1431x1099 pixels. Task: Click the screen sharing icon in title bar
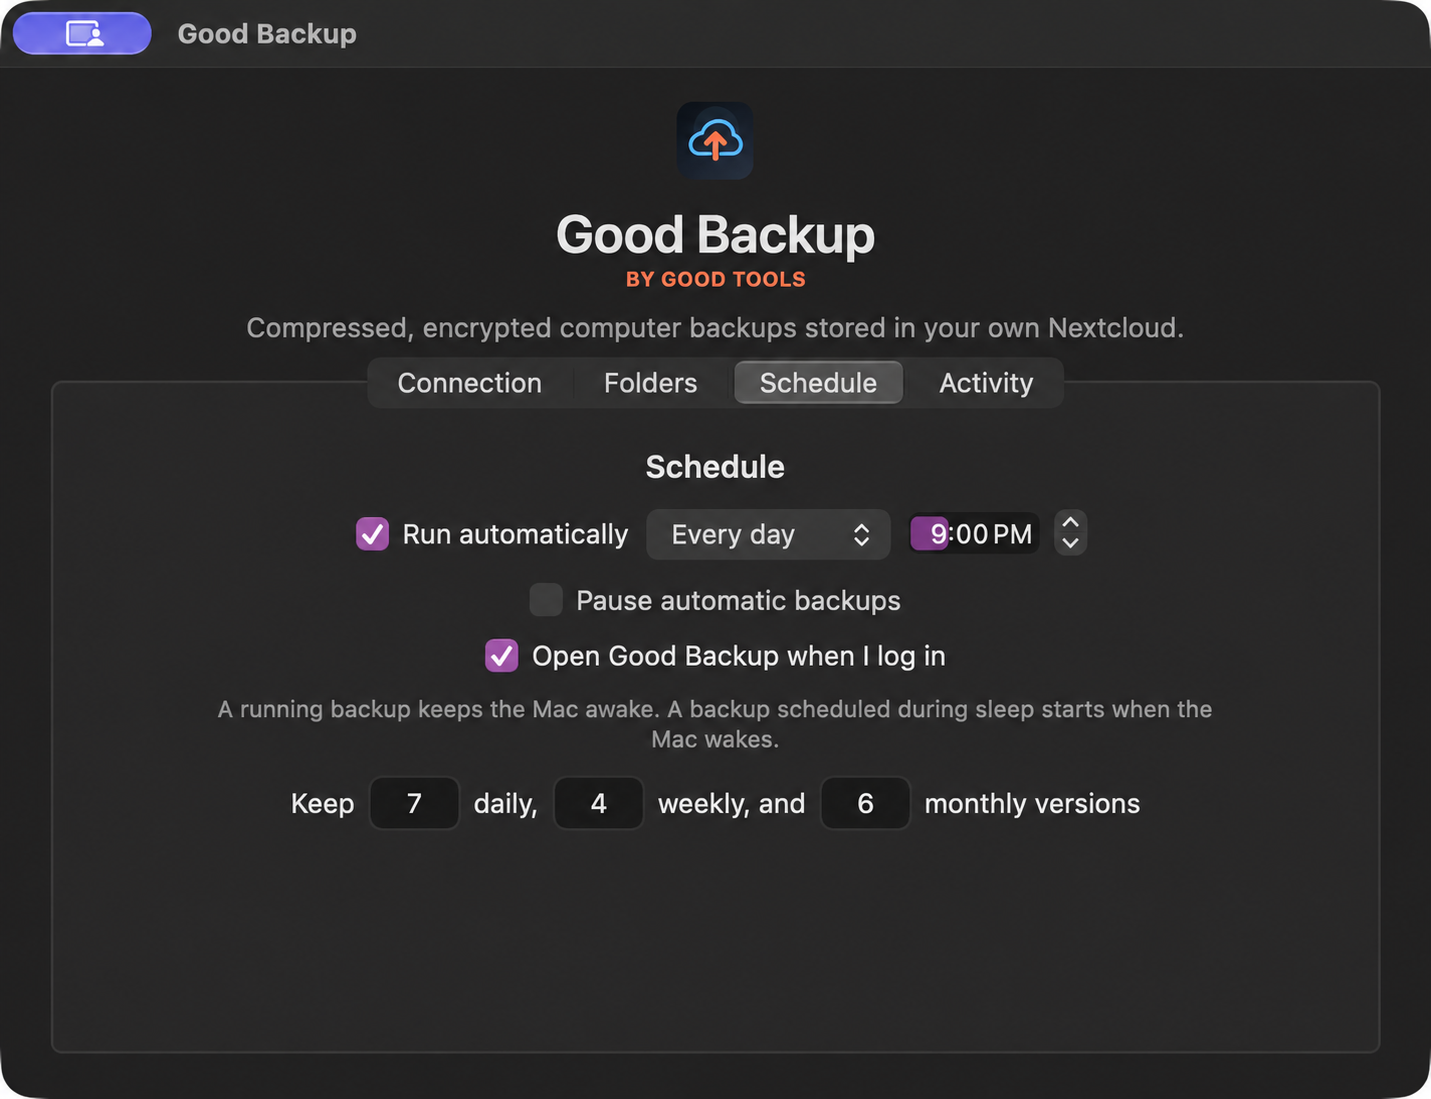coord(82,34)
